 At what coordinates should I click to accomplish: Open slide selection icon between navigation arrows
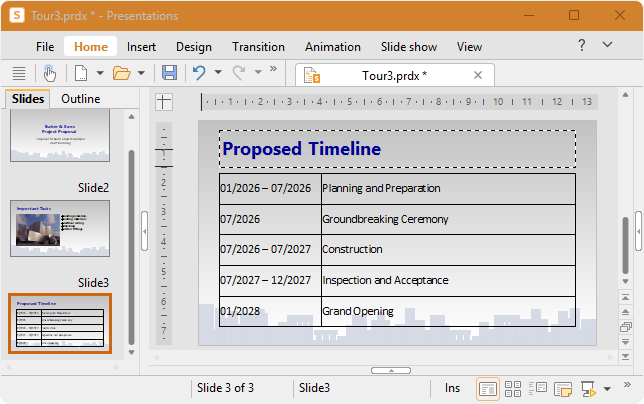(626, 327)
